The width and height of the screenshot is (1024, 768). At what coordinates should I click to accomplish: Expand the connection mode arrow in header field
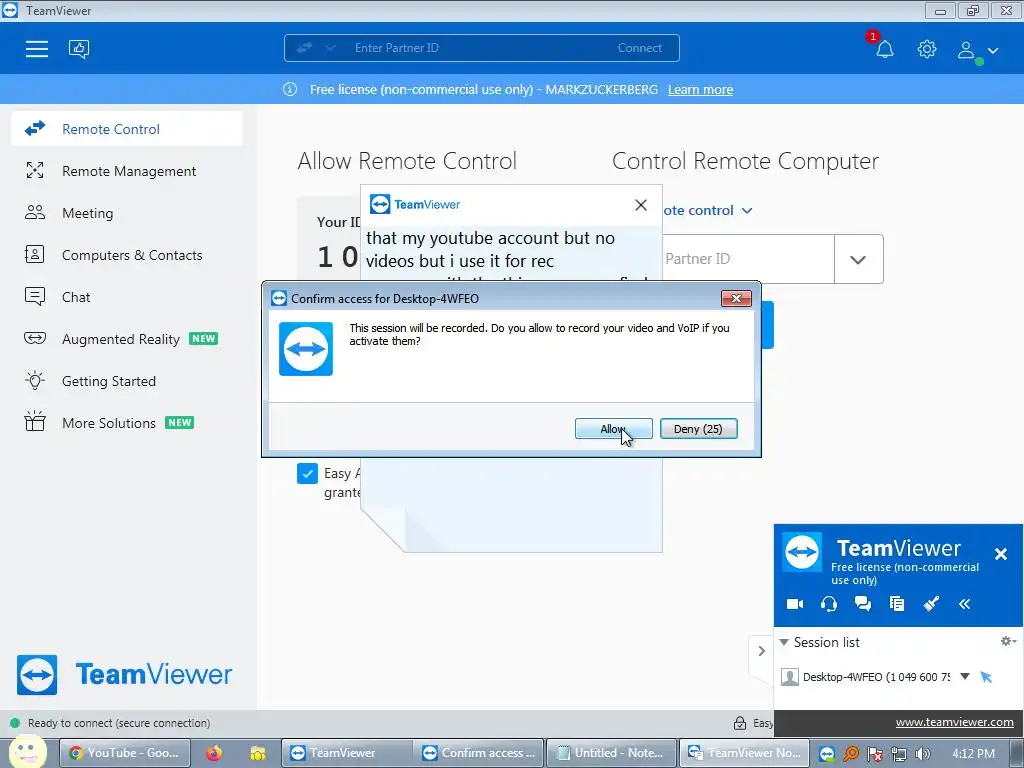tap(330, 48)
